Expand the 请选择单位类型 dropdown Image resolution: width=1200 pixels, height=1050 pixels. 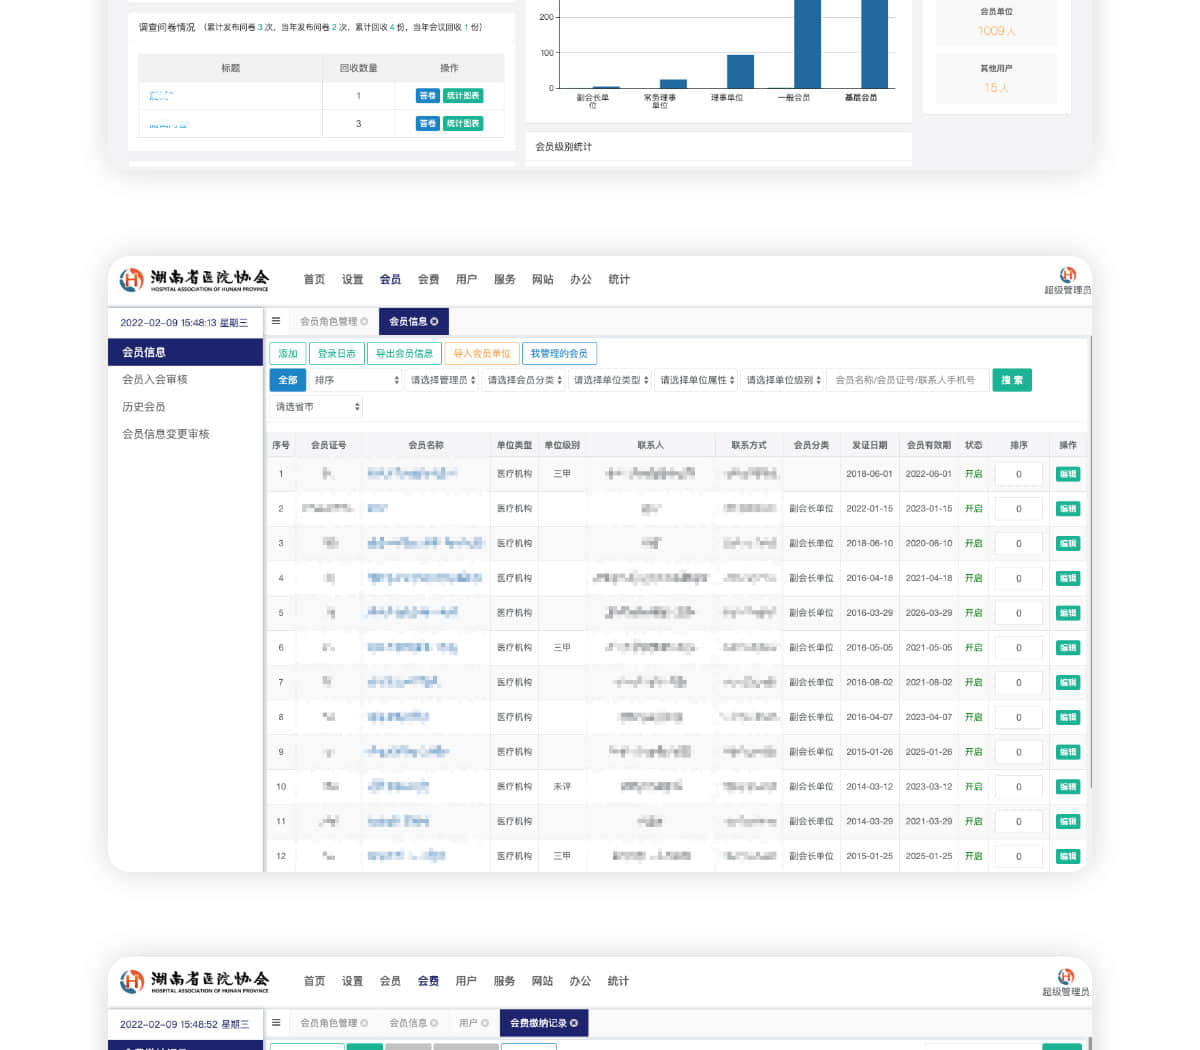click(x=610, y=380)
